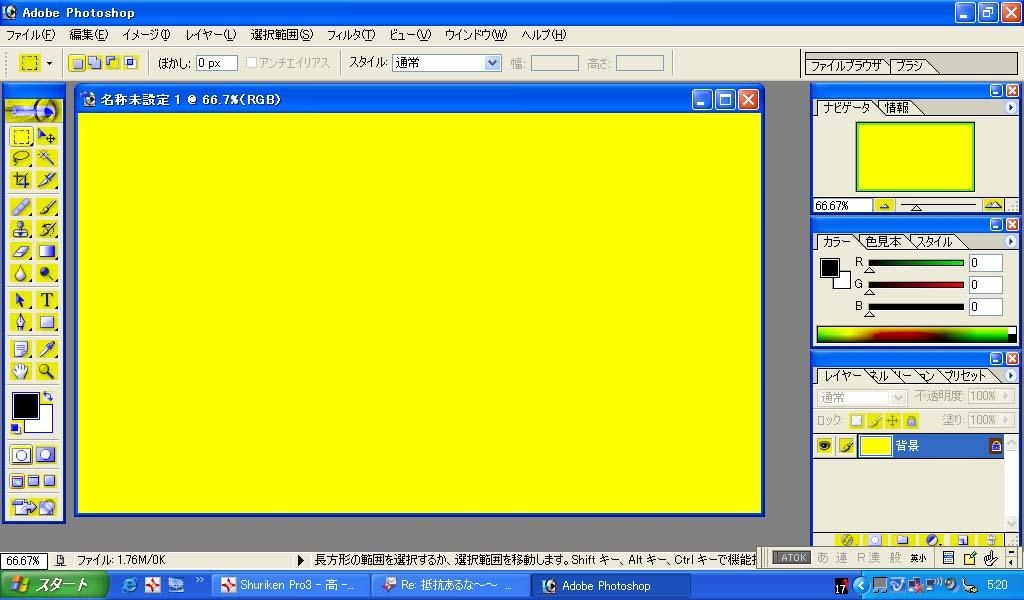
Task: Activate the Type tool
Action: (46, 300)
